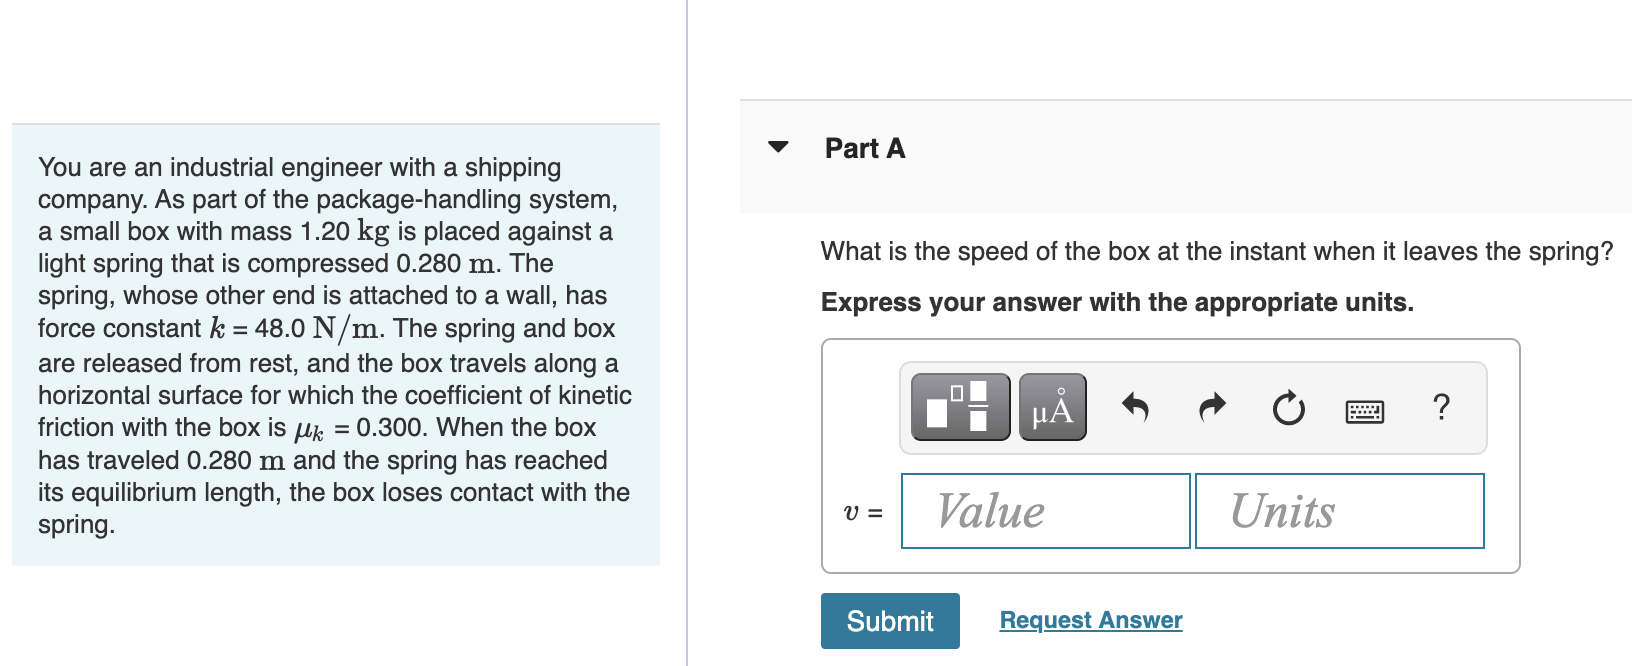1632x666 pixels.
Task: Select the Part A header
Action: [x=864, y=147]
